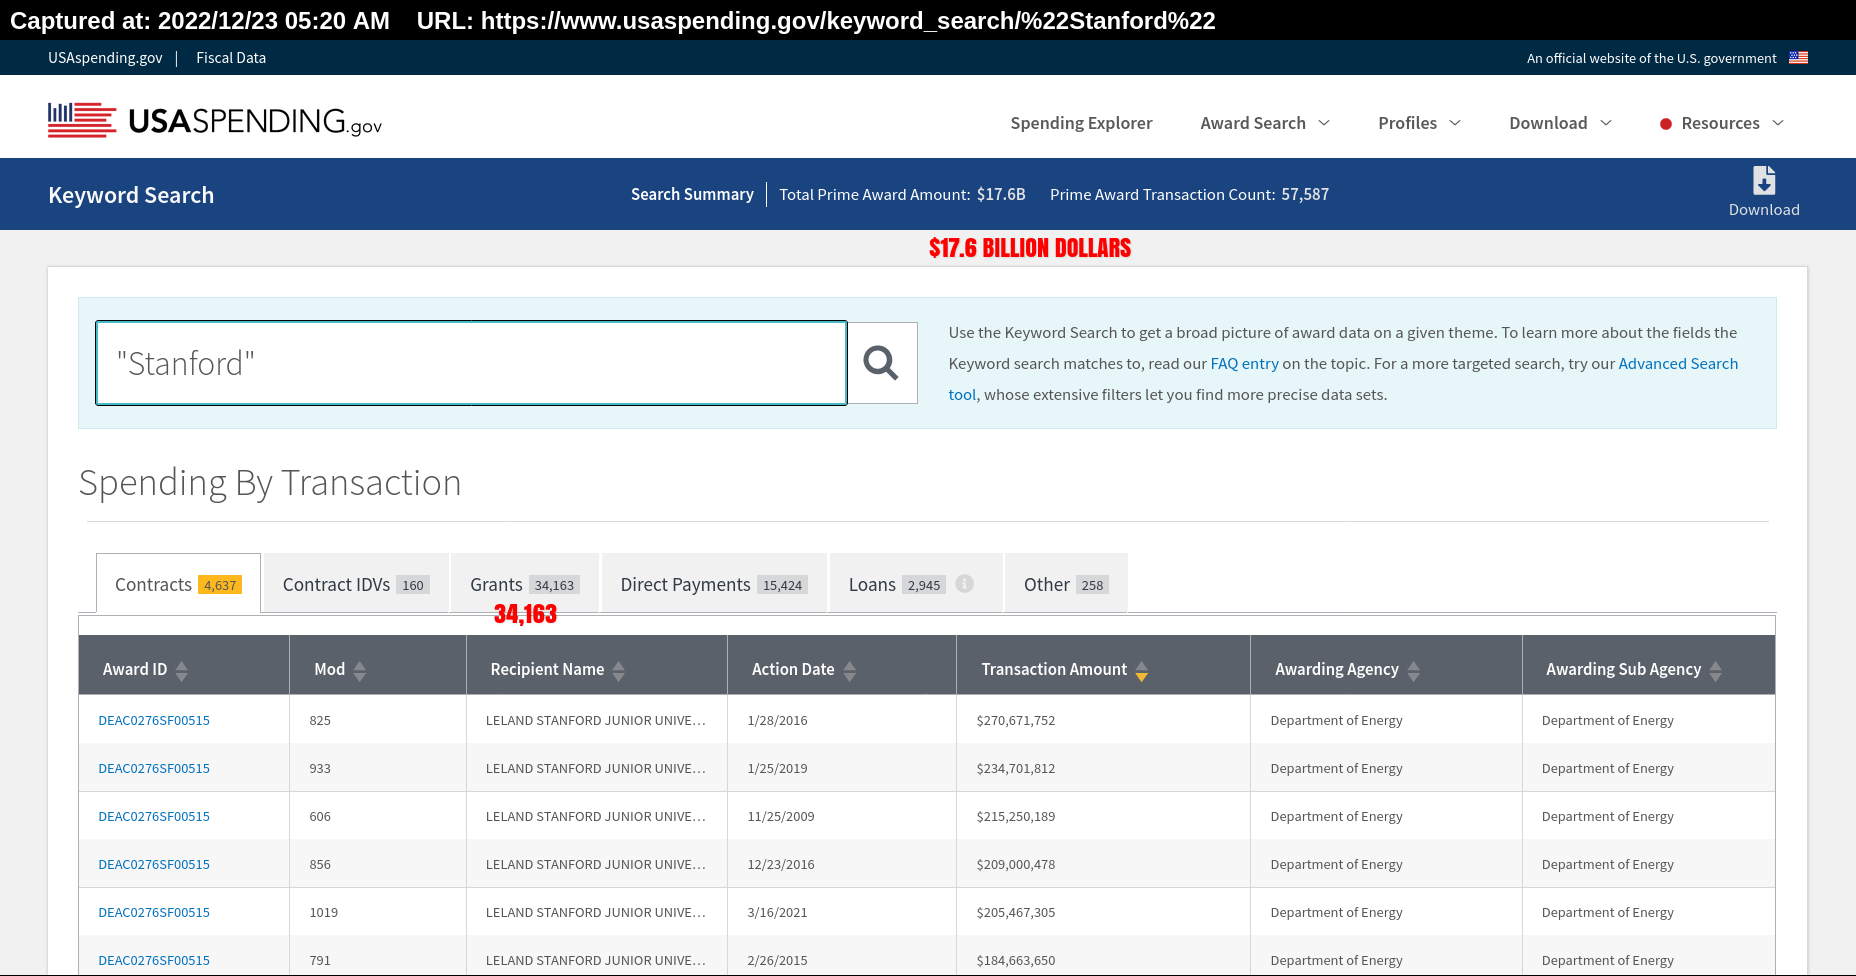Click Prime Award Transaction Count 57,587

coord(1189,194)
